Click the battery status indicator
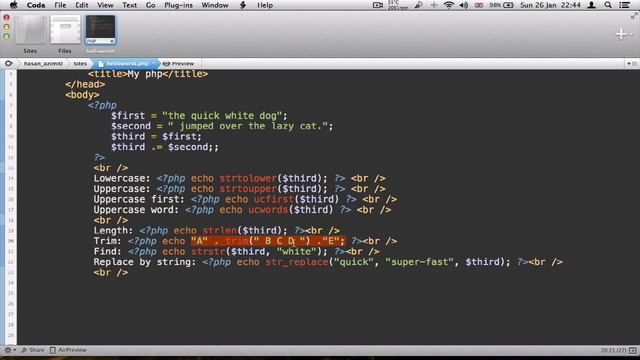 (x=501, y=5)
